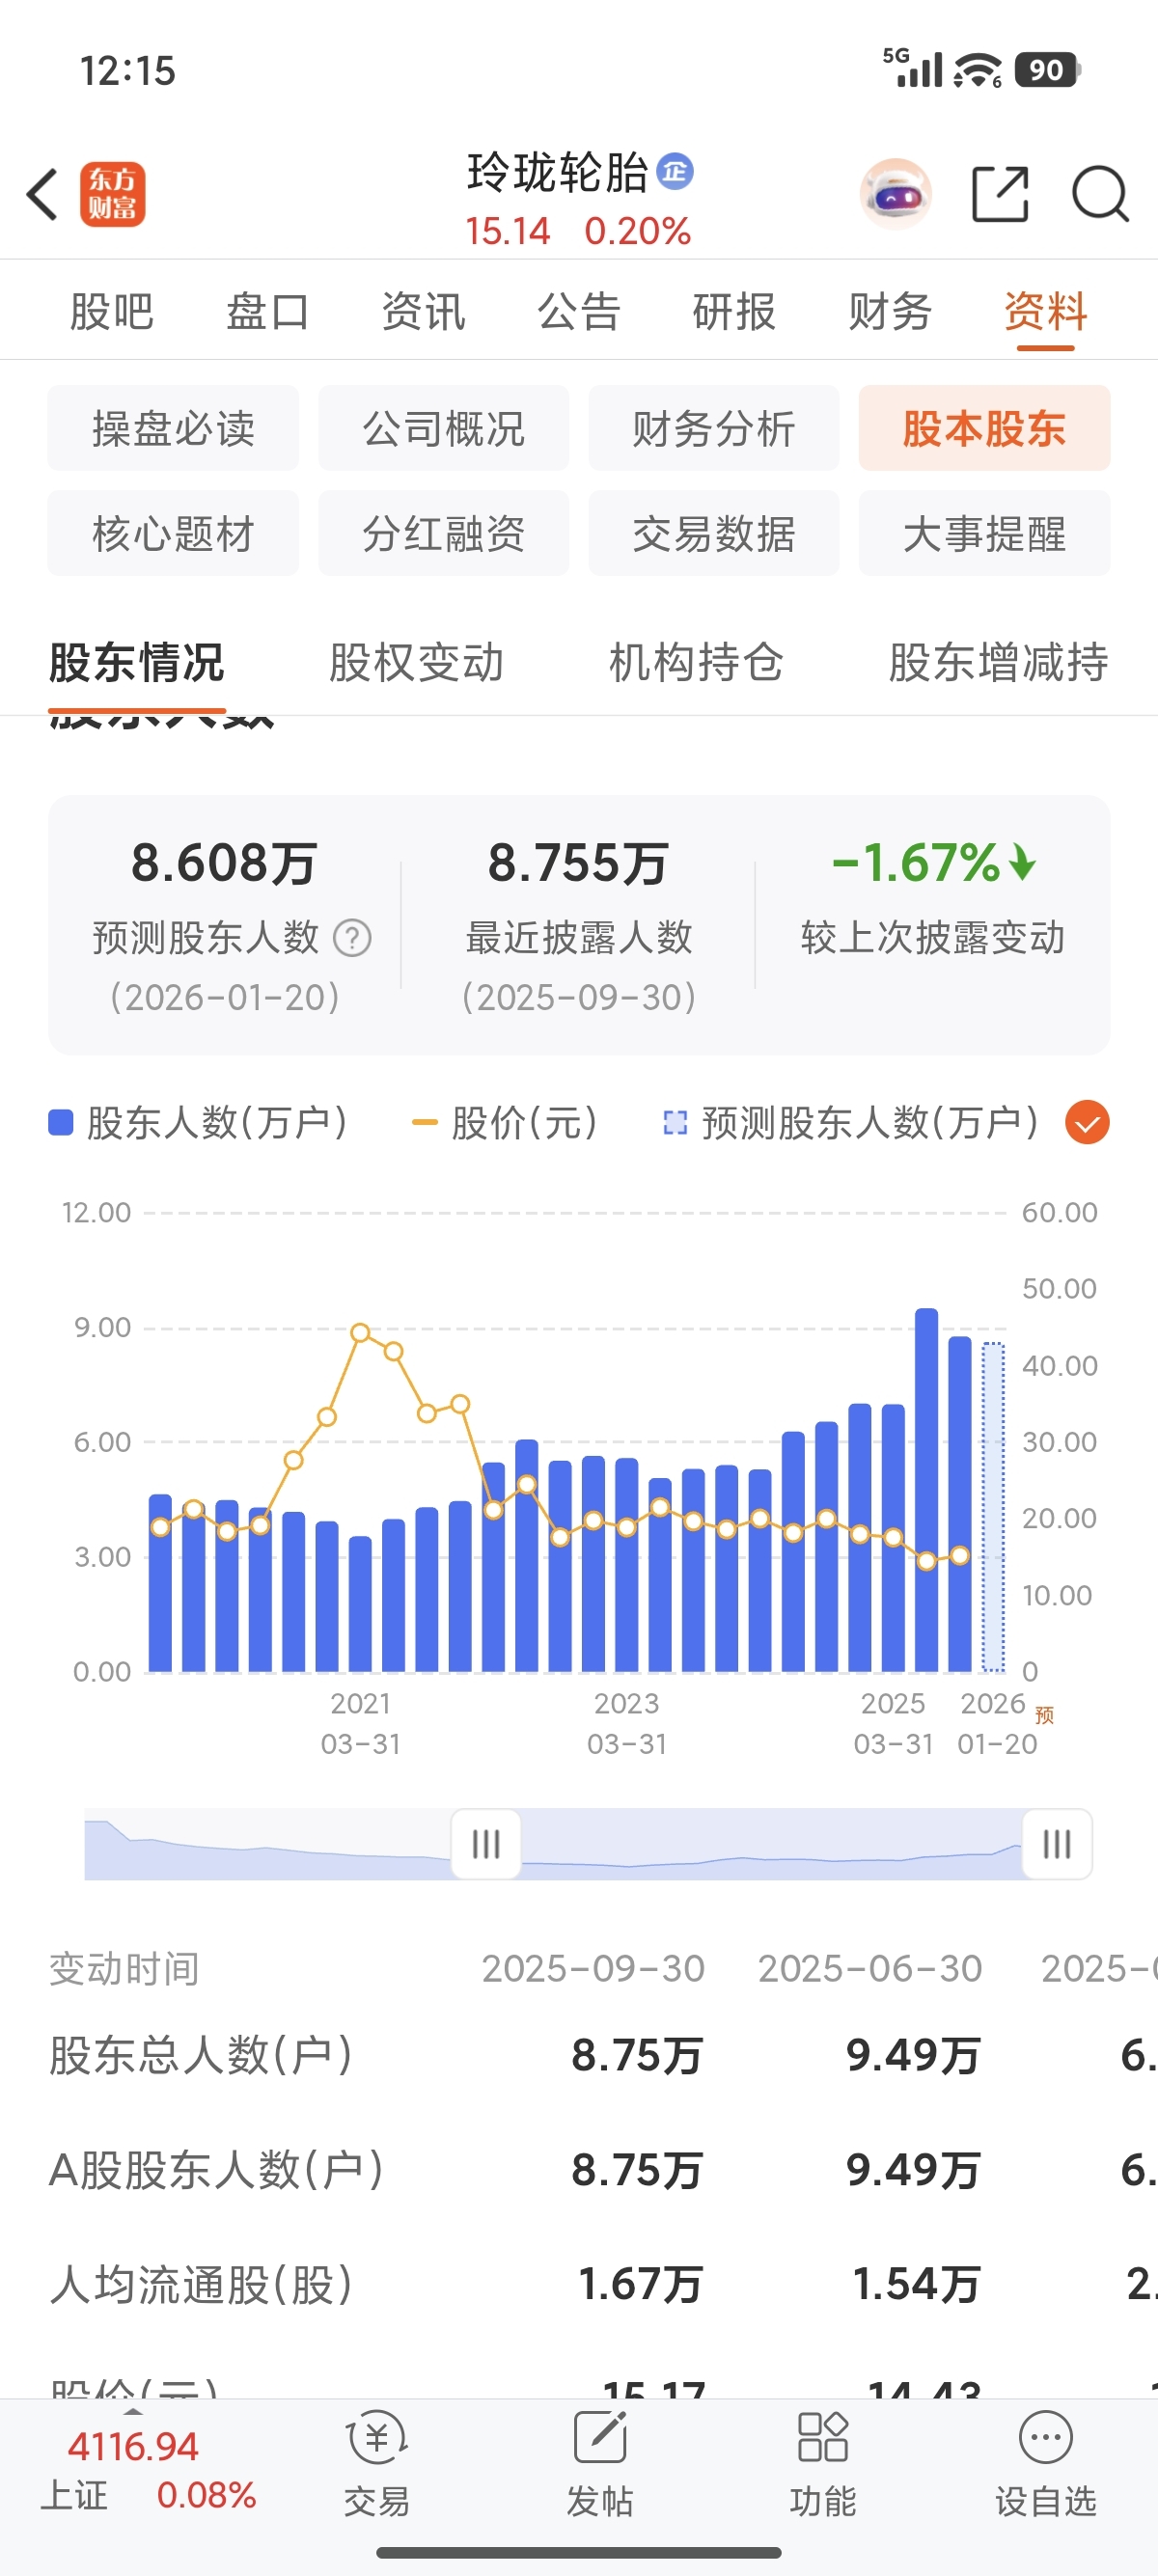Switch to the 研报 tab
The width and height of the screenshot is (1158, 2576).
pos(734,311)
